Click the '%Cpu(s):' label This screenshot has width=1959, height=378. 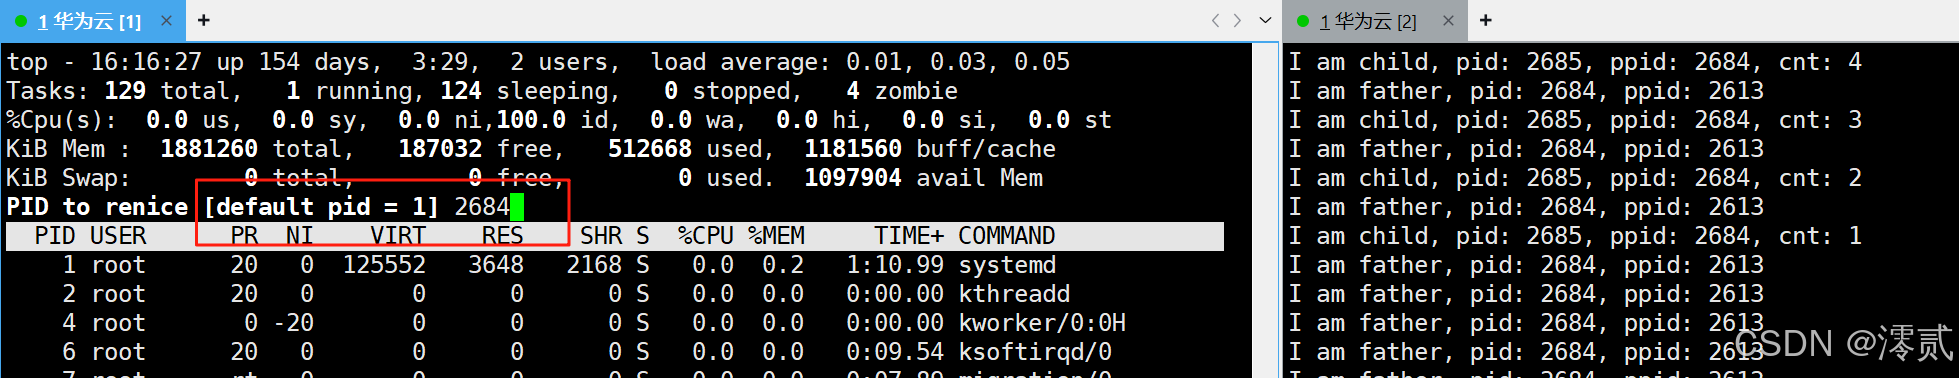(62, 120)
